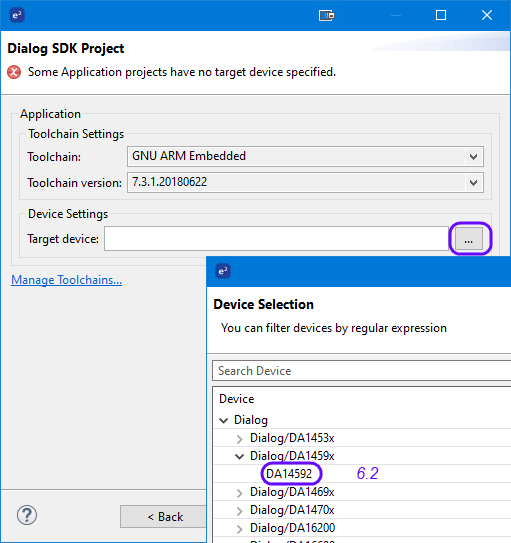
Task: Click the Dialog root row label
Action: [x=251, y=420]
